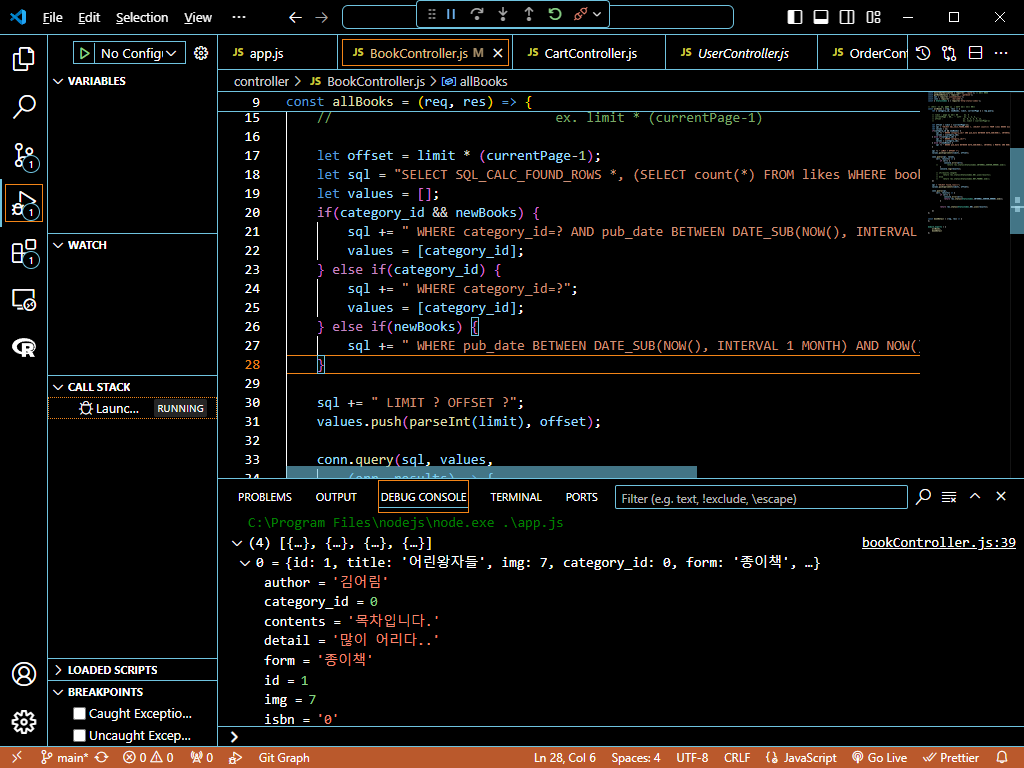This screenshot has width=1024, height=768.
Task: Open the File menu
Action: tap(52, 18)
